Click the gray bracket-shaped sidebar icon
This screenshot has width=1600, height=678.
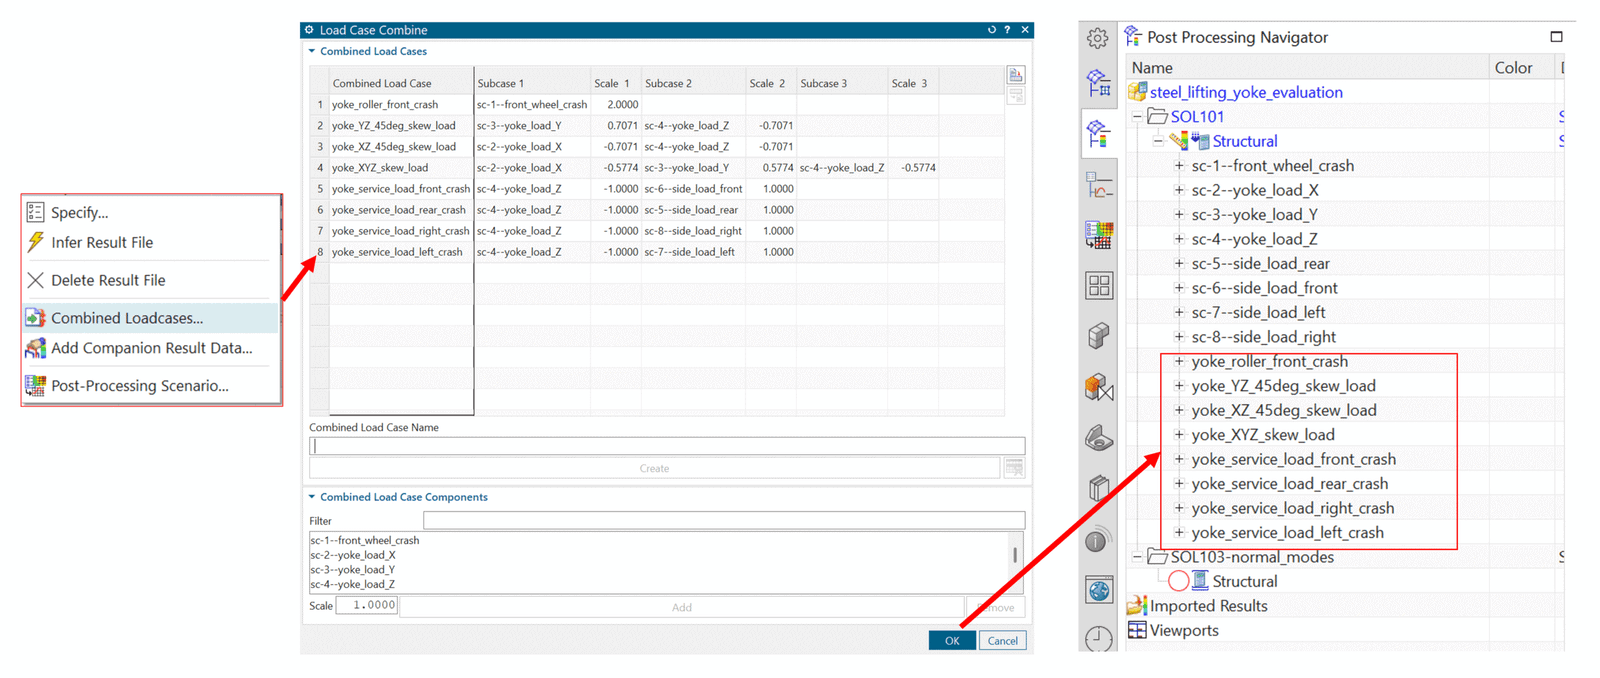(x=1098, y=437)
